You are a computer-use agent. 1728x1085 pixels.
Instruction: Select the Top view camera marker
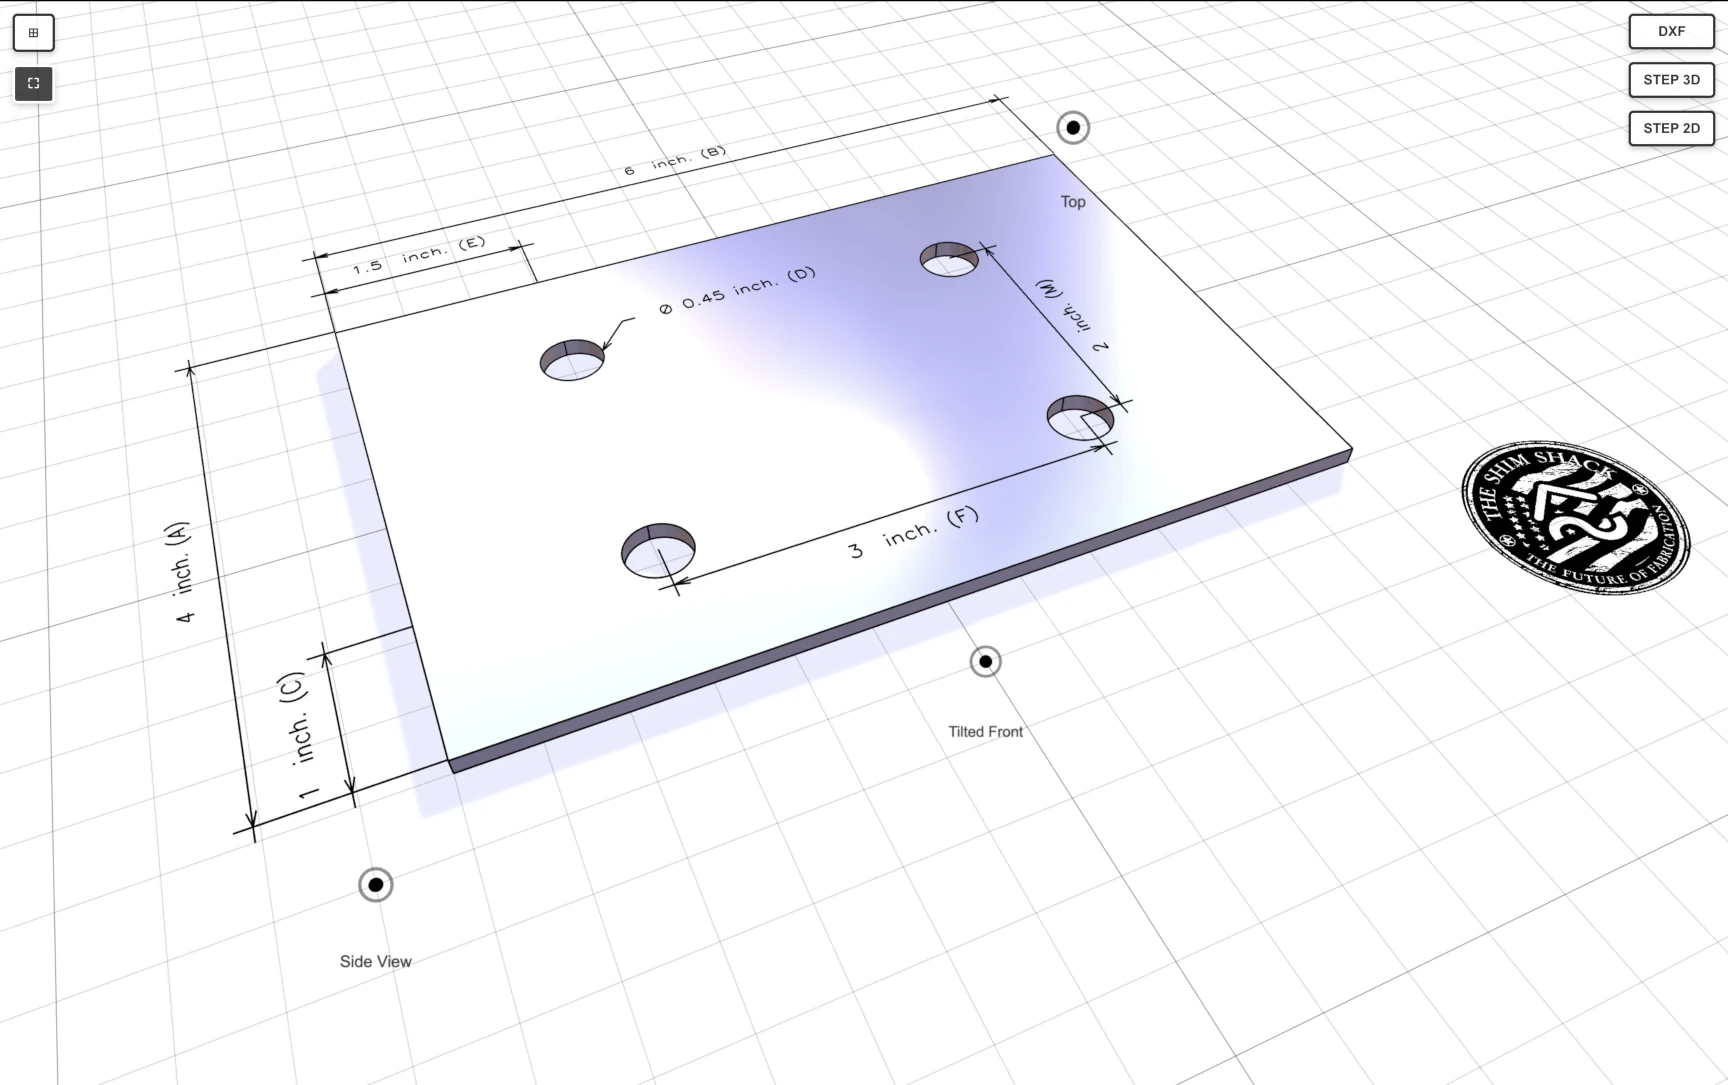[x=1072, y=127]
